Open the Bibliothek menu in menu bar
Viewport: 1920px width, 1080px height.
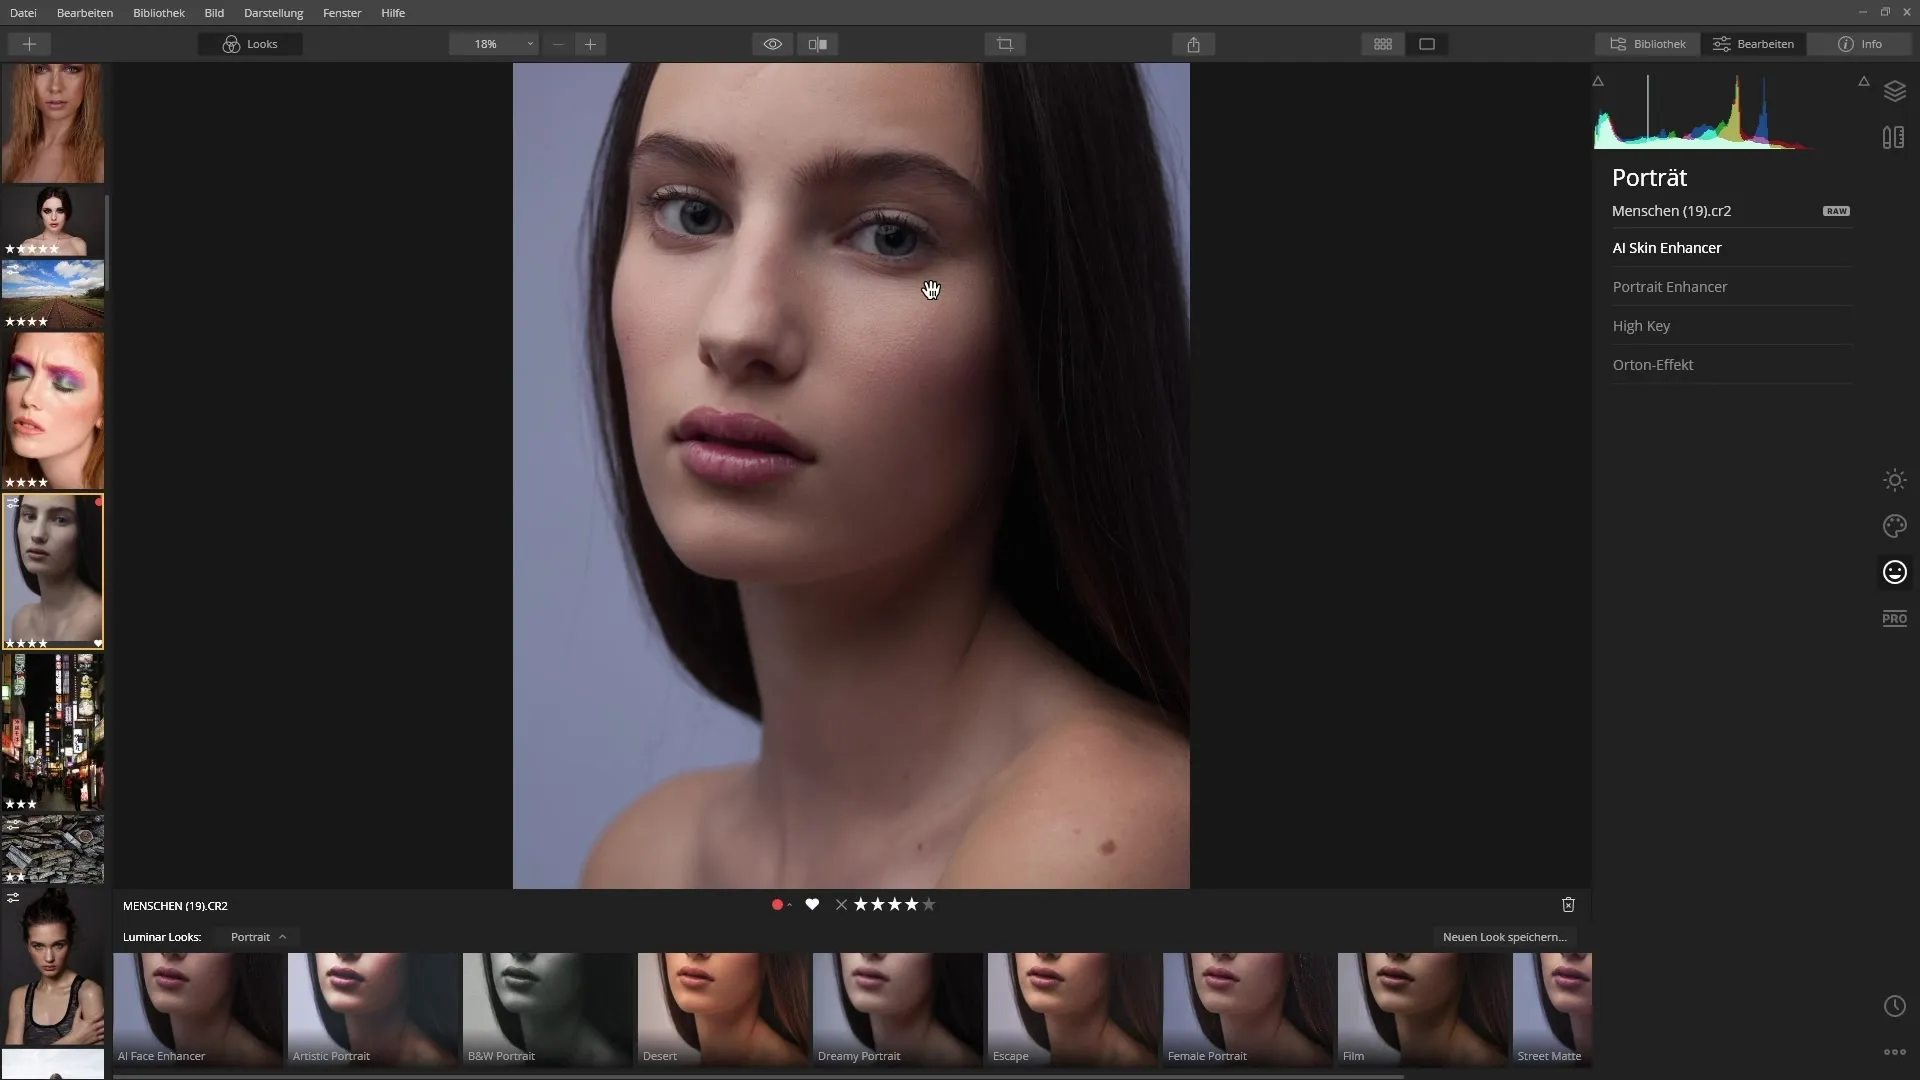click(x=159, y=13)
